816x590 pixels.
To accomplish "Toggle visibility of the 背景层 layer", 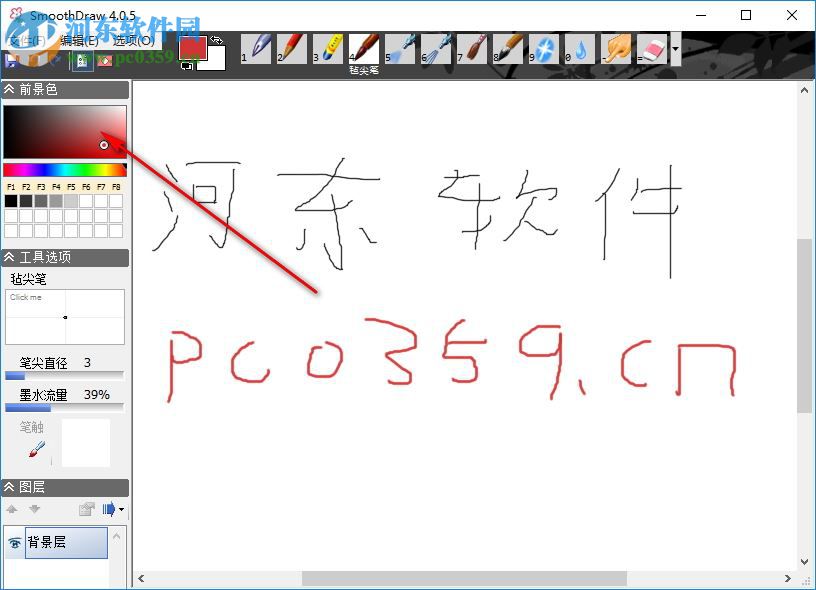I will pos(13,542).
